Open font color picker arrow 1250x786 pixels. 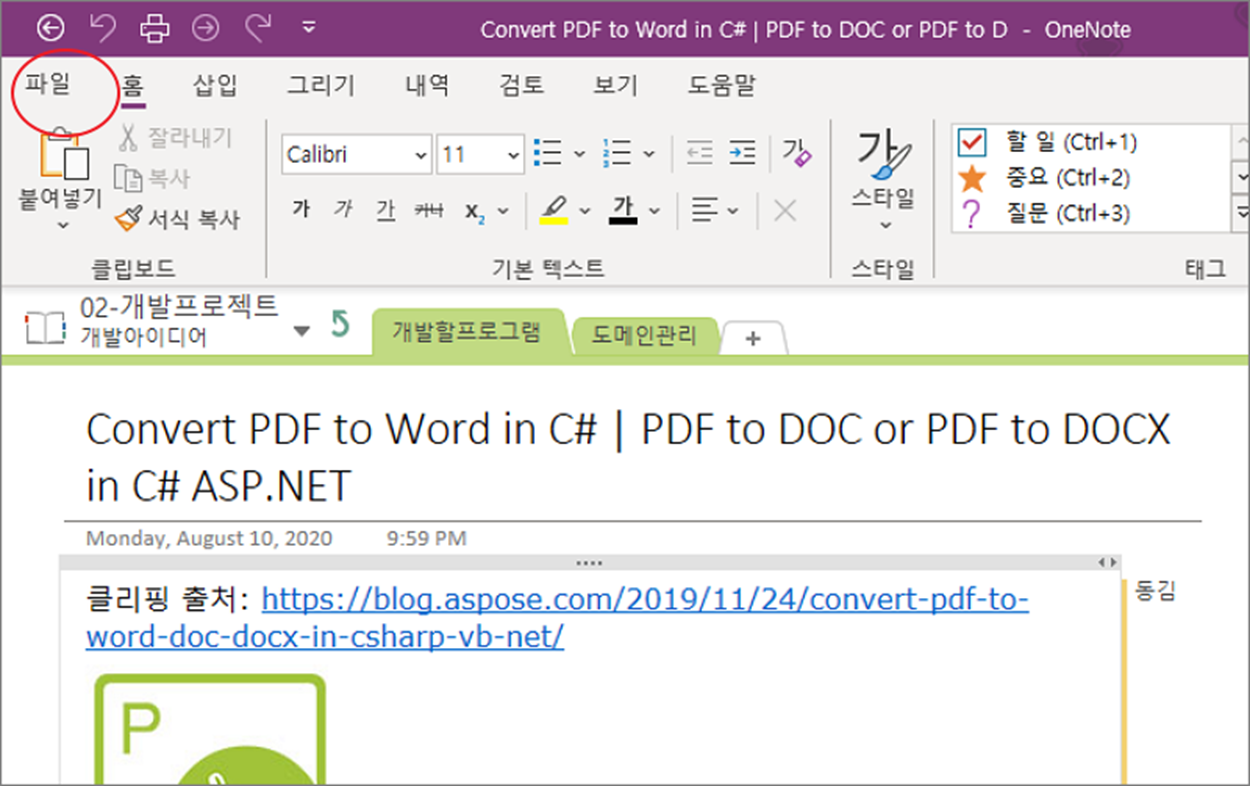[654, 211]
